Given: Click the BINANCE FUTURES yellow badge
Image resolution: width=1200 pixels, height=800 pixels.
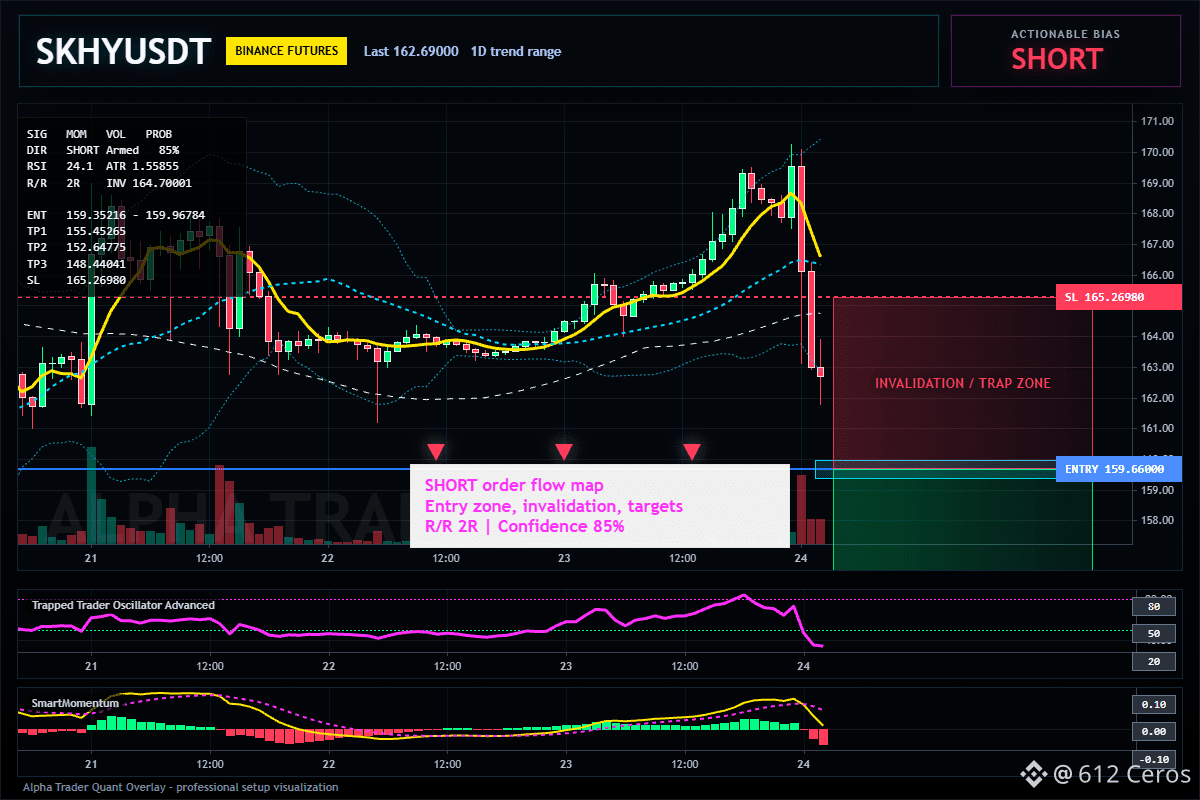Looking at the screenshot, I should 287,50.
